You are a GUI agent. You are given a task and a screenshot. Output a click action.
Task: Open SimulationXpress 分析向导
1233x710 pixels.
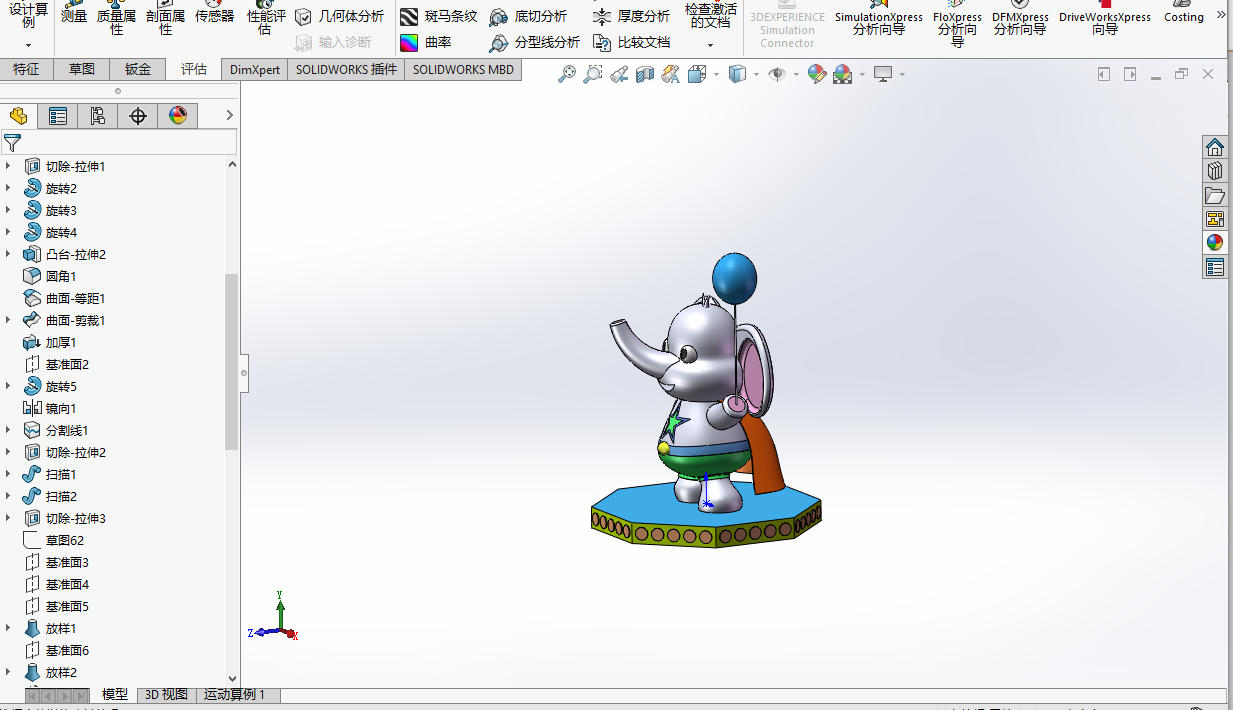coord(879,20)
